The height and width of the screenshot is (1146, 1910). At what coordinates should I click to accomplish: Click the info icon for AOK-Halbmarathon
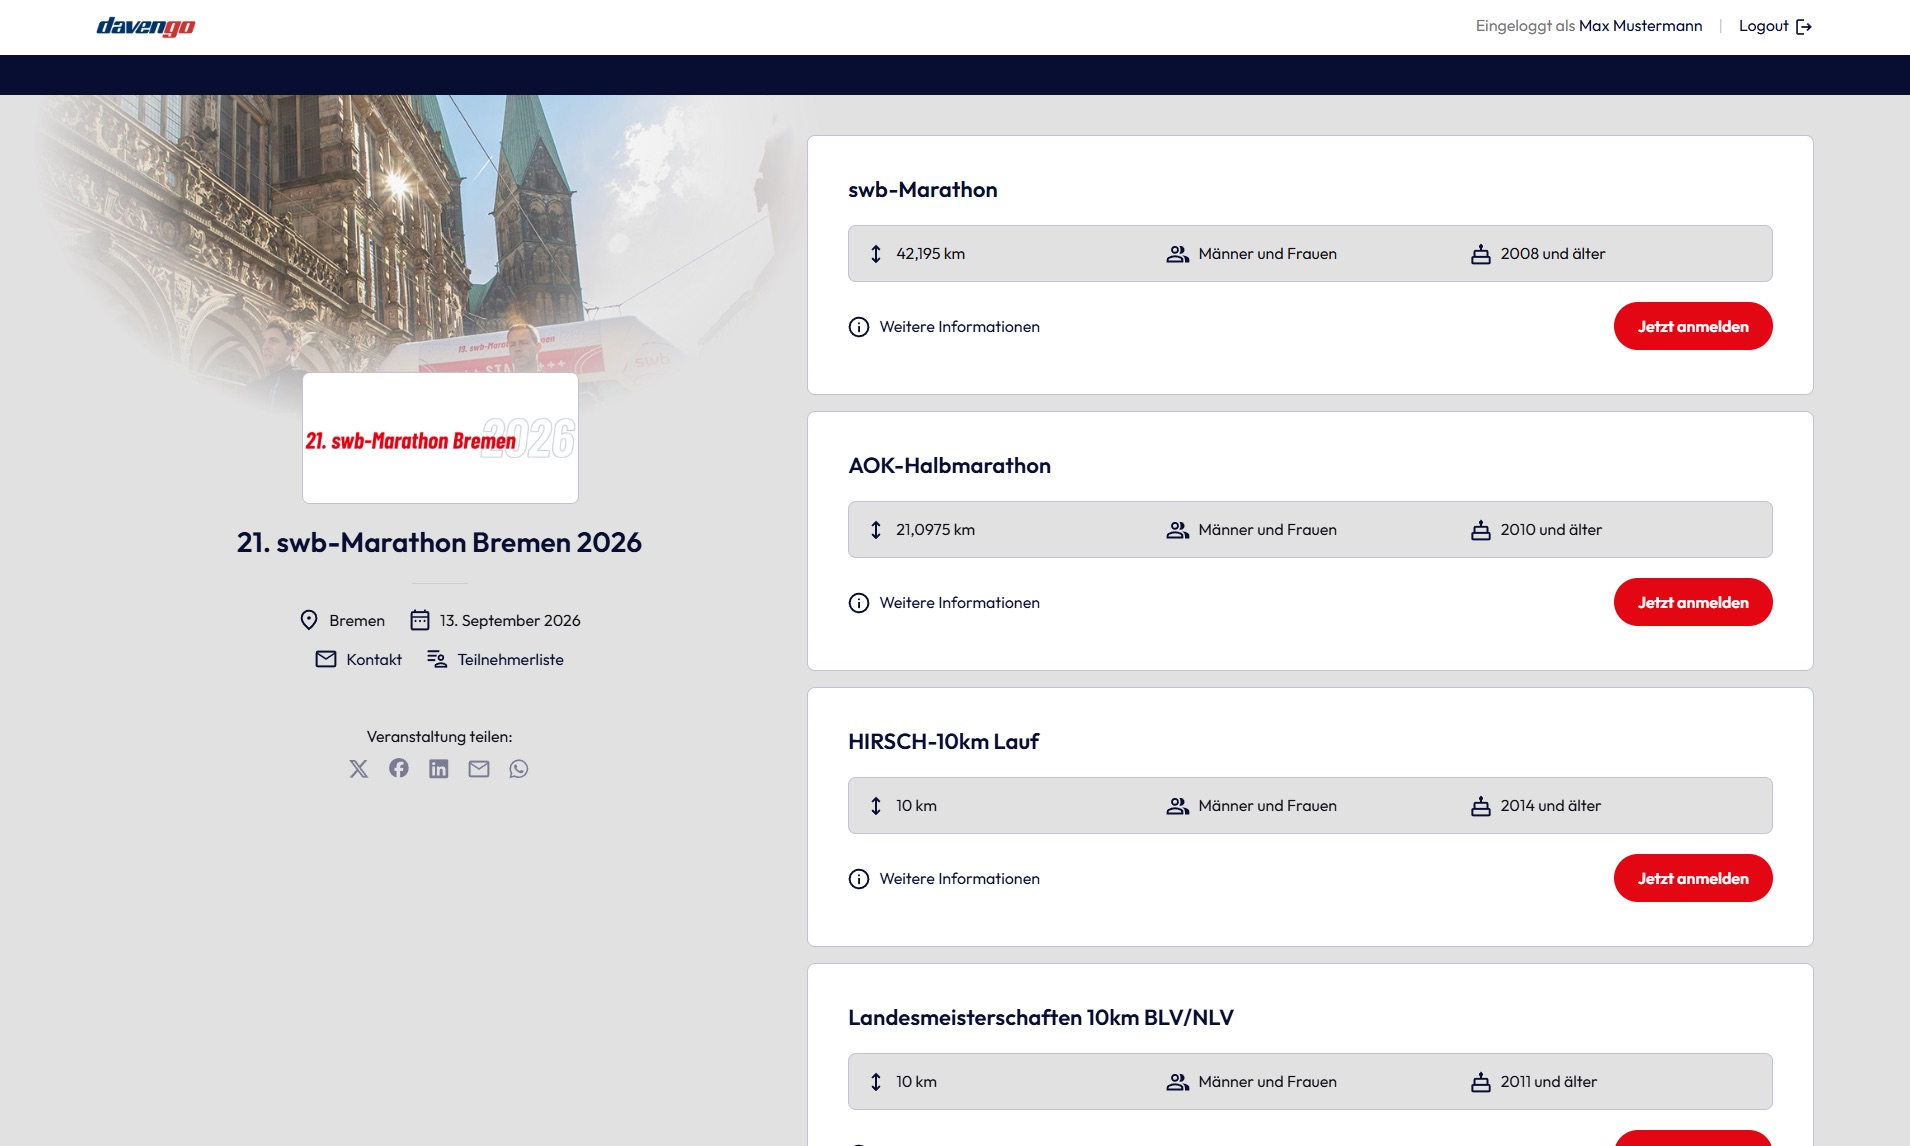point(859,602)
